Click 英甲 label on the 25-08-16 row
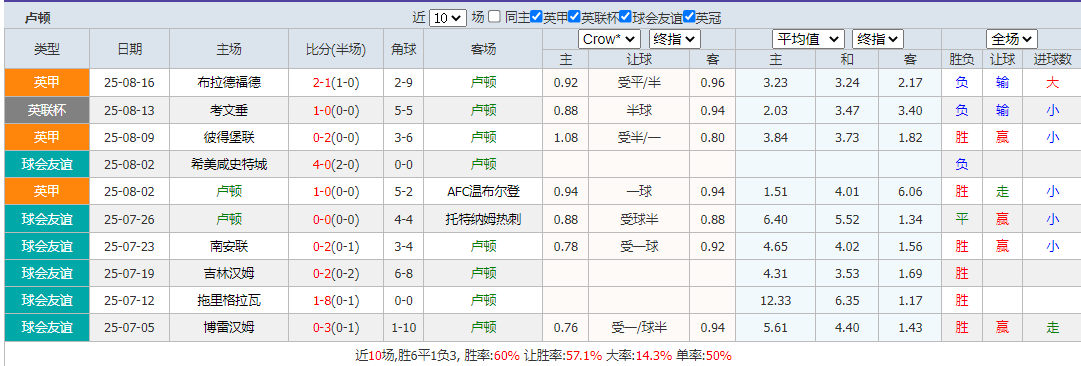1081x366 pixels. coord(47,83)
